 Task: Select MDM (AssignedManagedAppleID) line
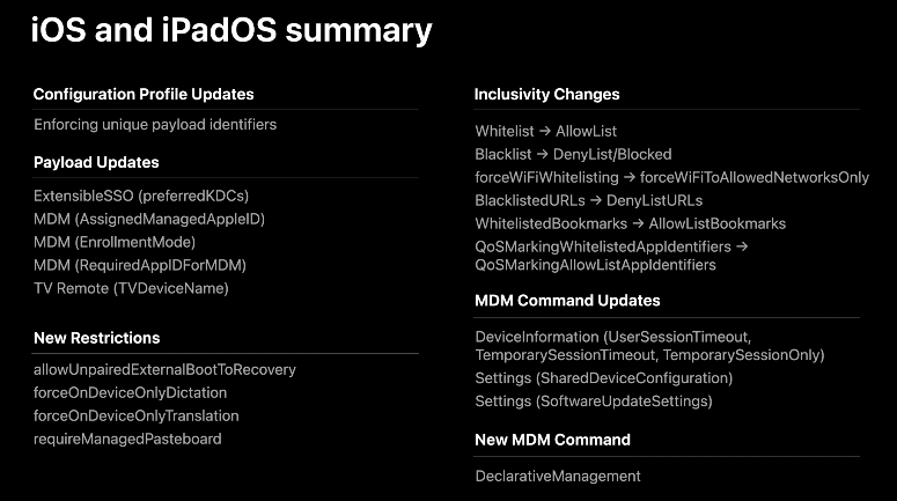(x=149, y=219)
